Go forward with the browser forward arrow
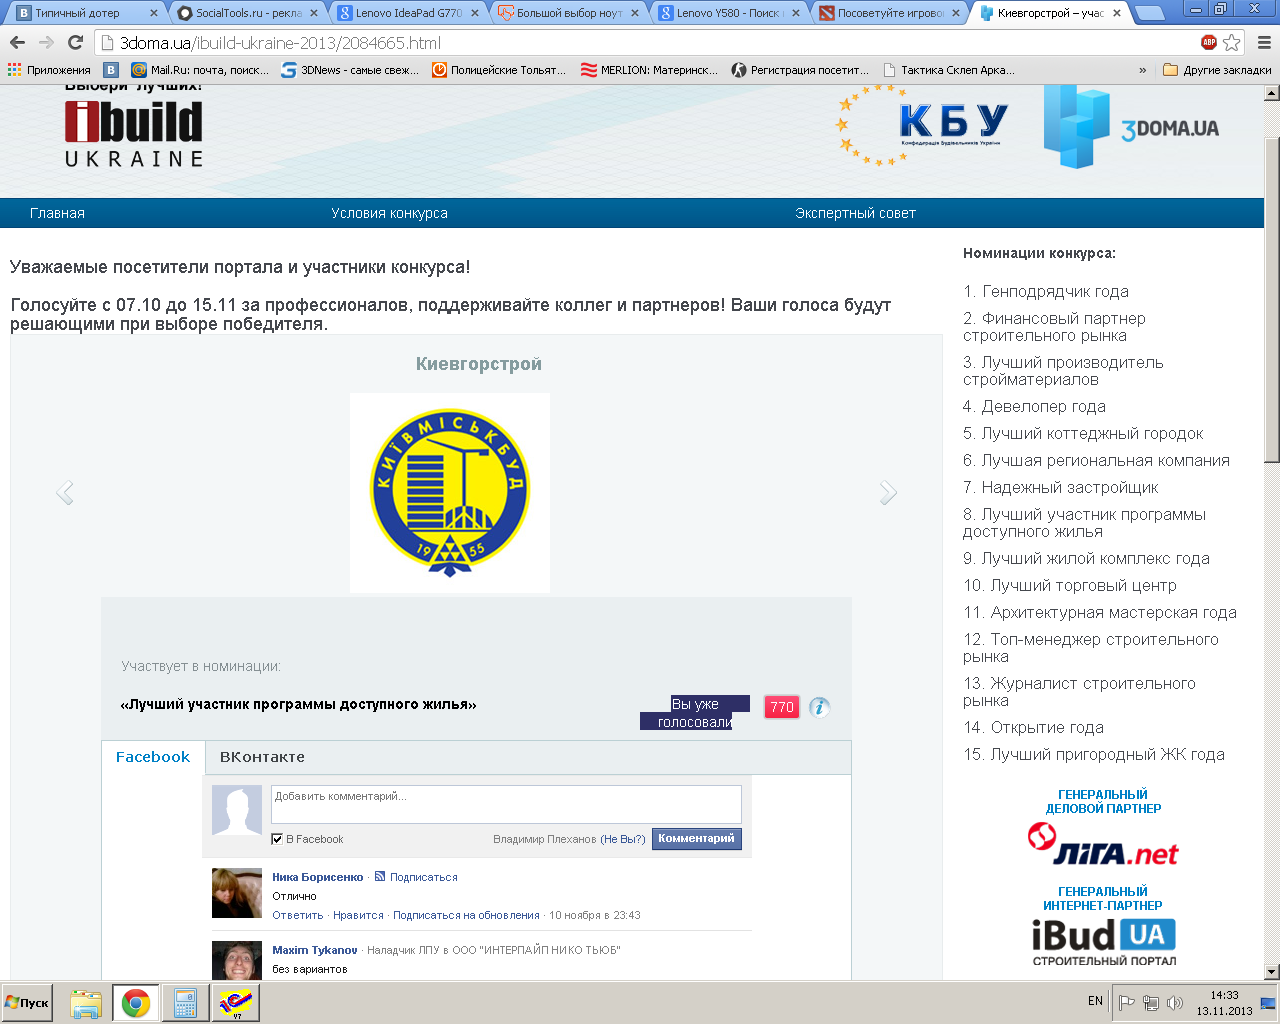The width and height of the screenshot is (1280, 1024). pos(46,43)
